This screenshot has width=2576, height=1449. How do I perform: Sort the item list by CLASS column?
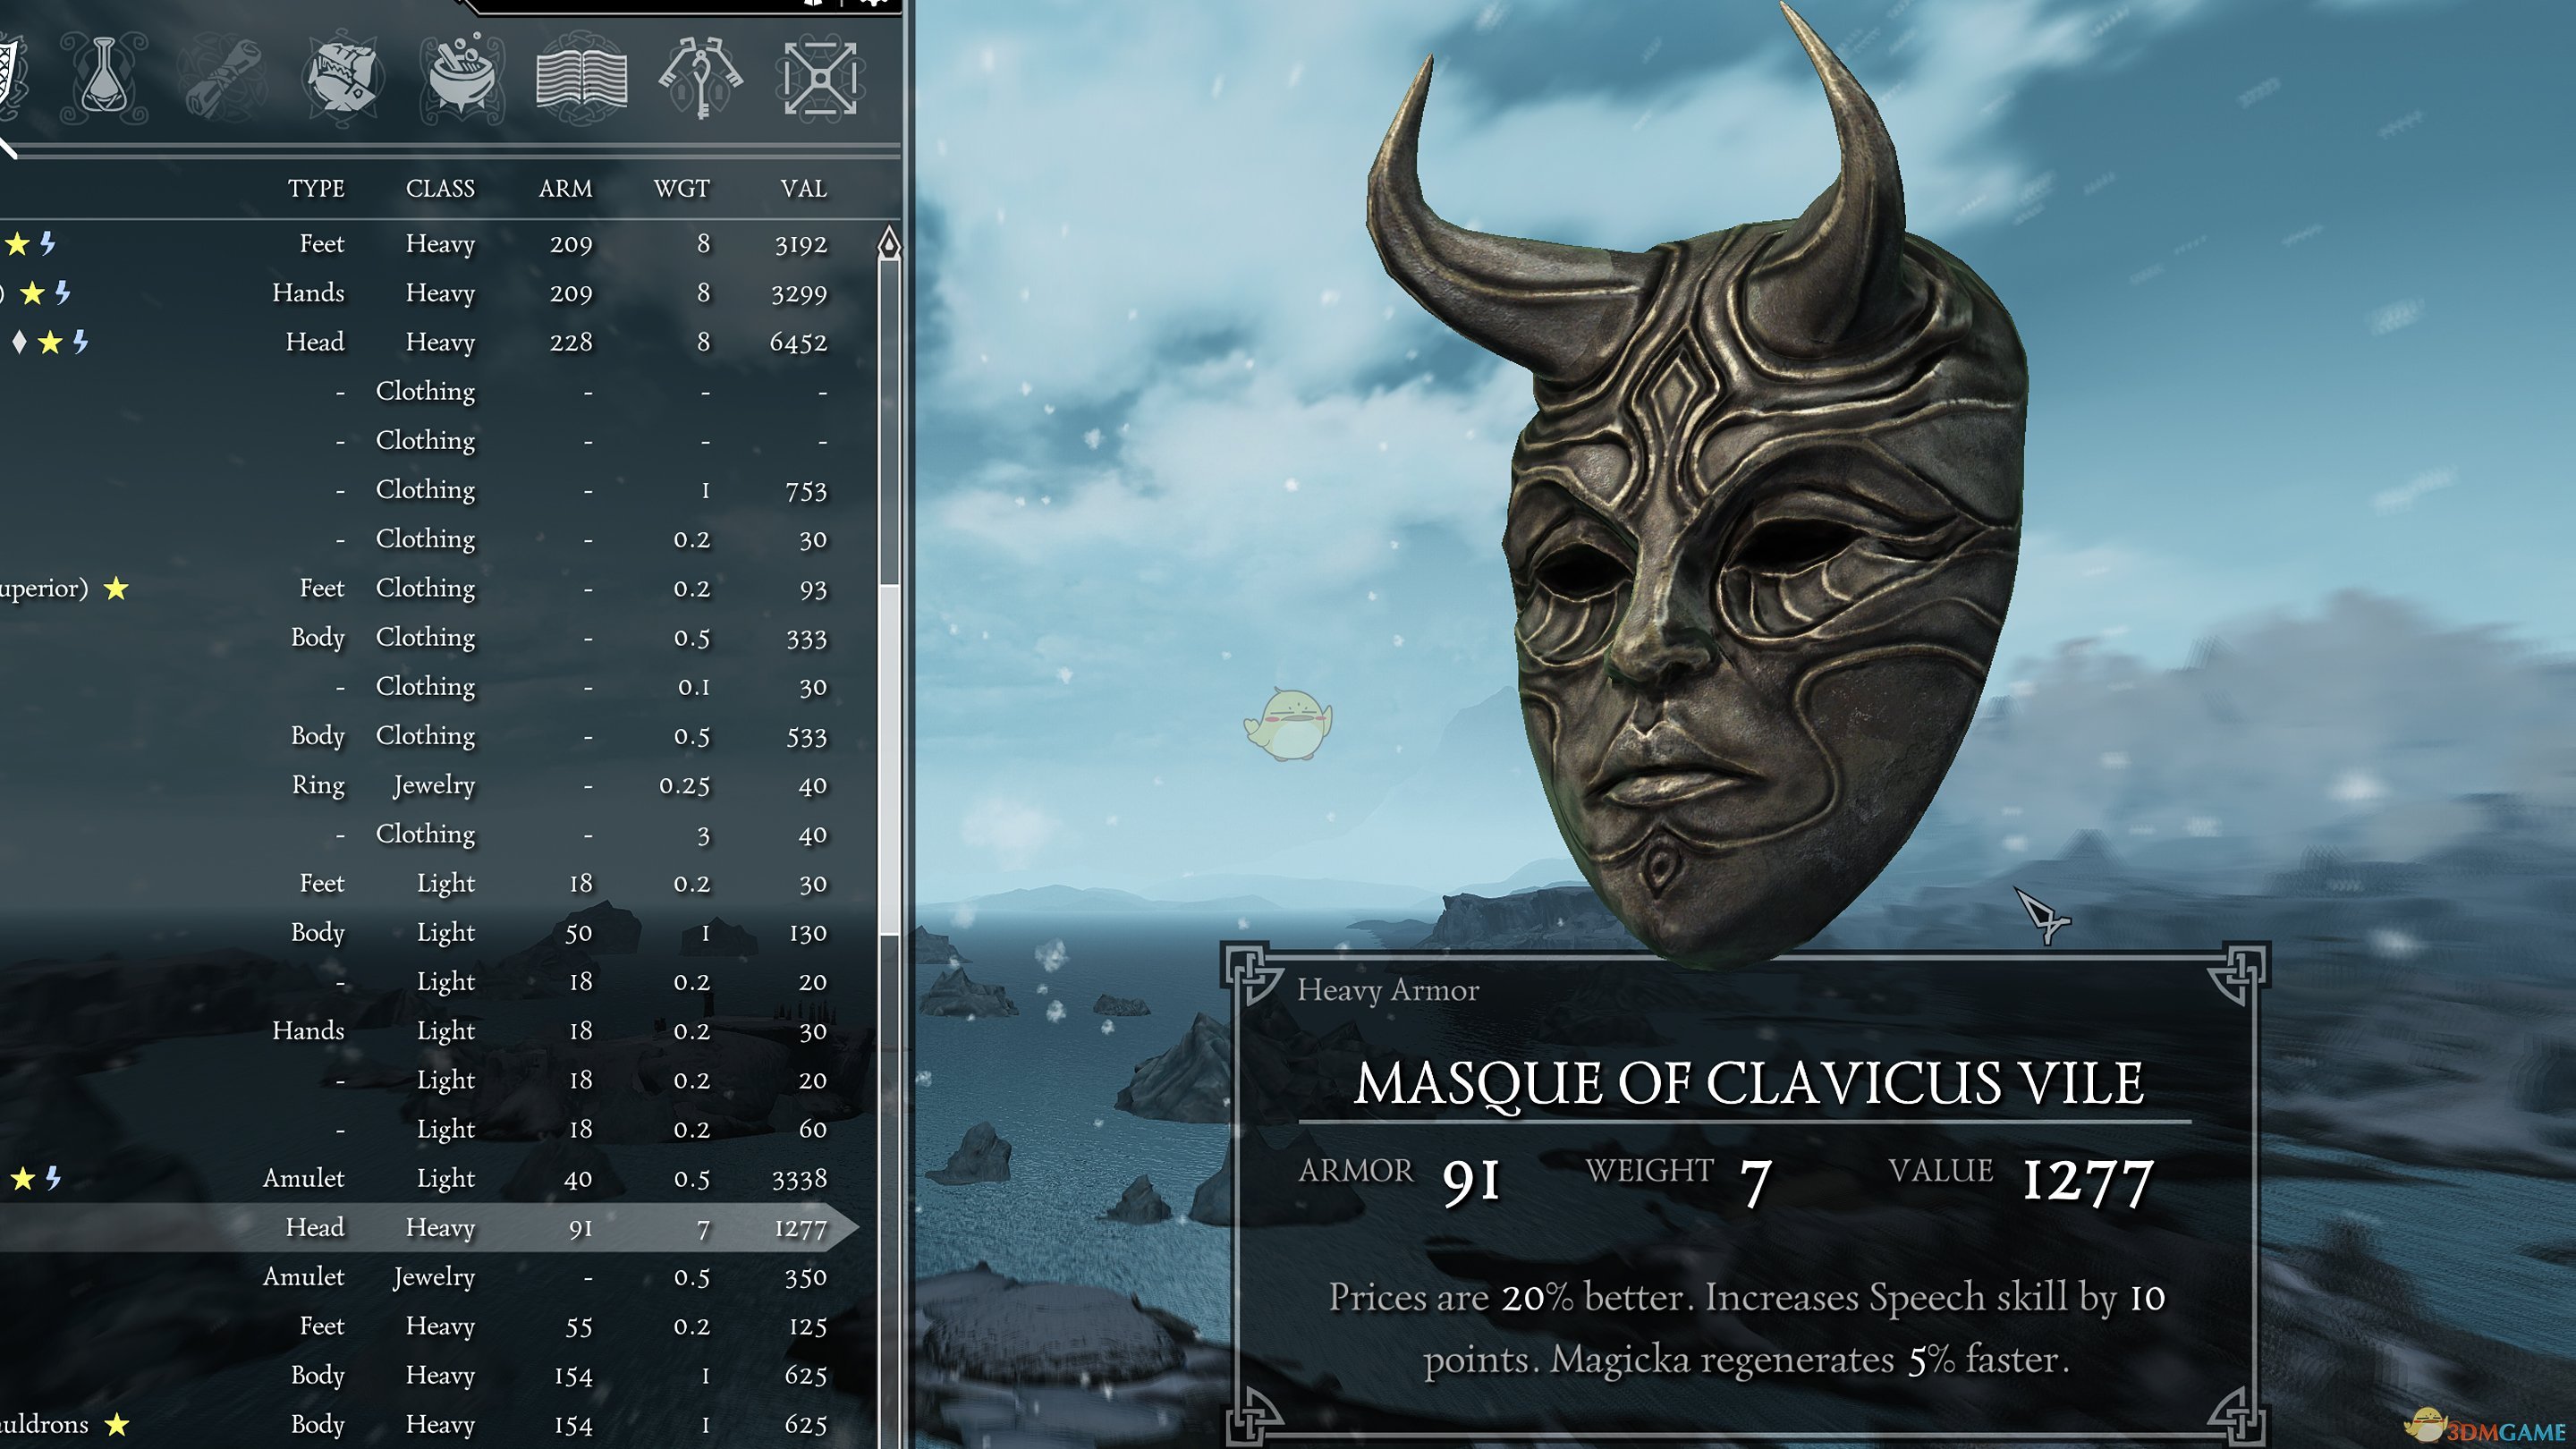(x=440, y=188)
